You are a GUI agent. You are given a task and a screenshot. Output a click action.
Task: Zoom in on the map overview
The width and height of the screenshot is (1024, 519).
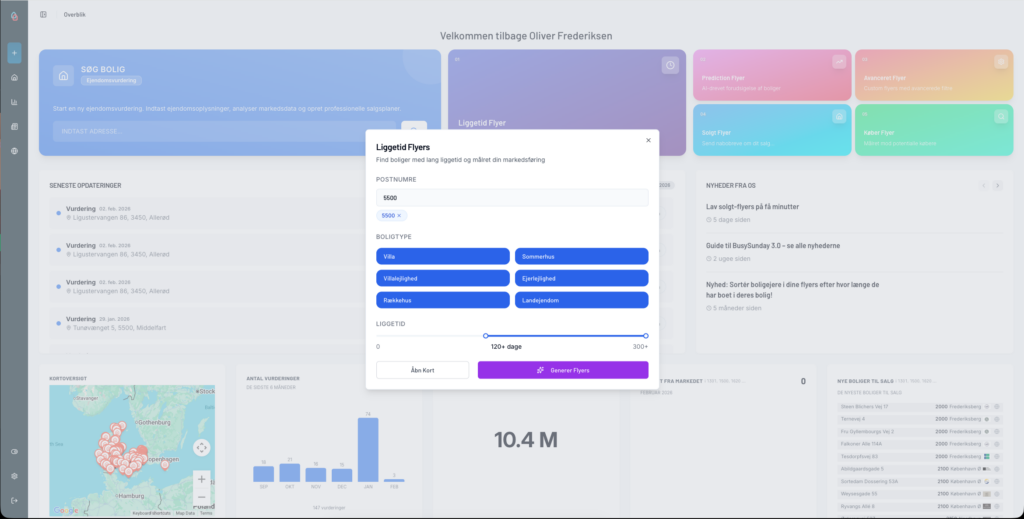coord(201,478)
